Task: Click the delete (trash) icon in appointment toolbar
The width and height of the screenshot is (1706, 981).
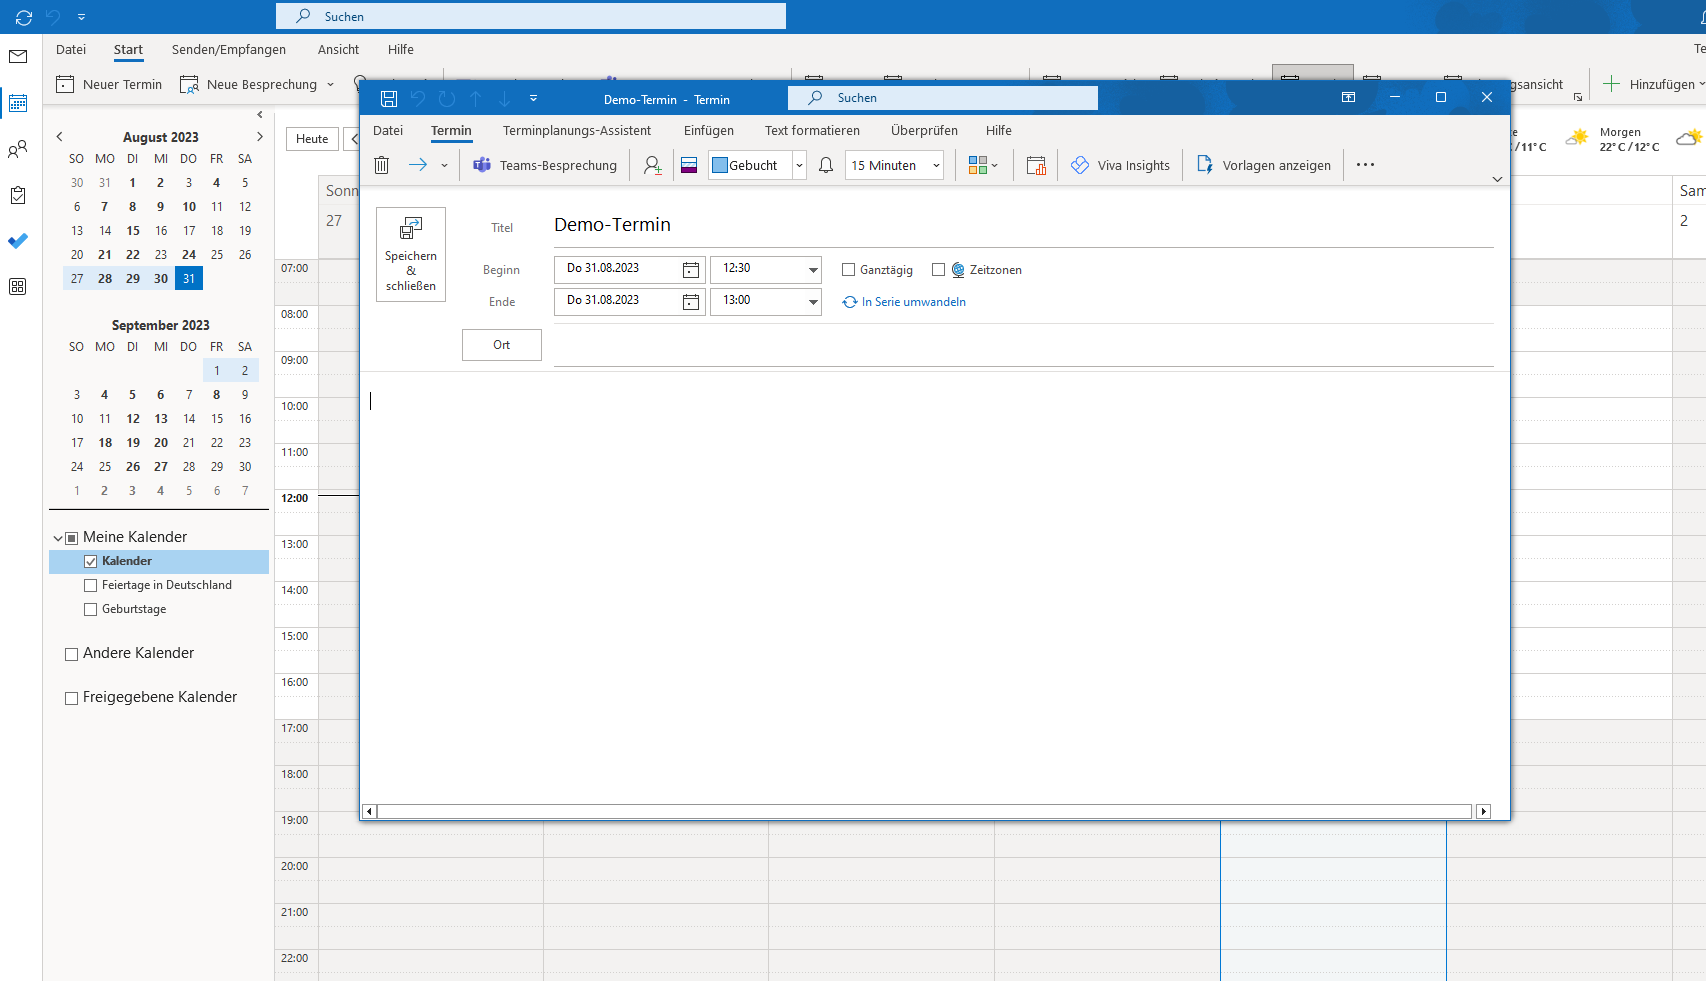Action: 381,165
